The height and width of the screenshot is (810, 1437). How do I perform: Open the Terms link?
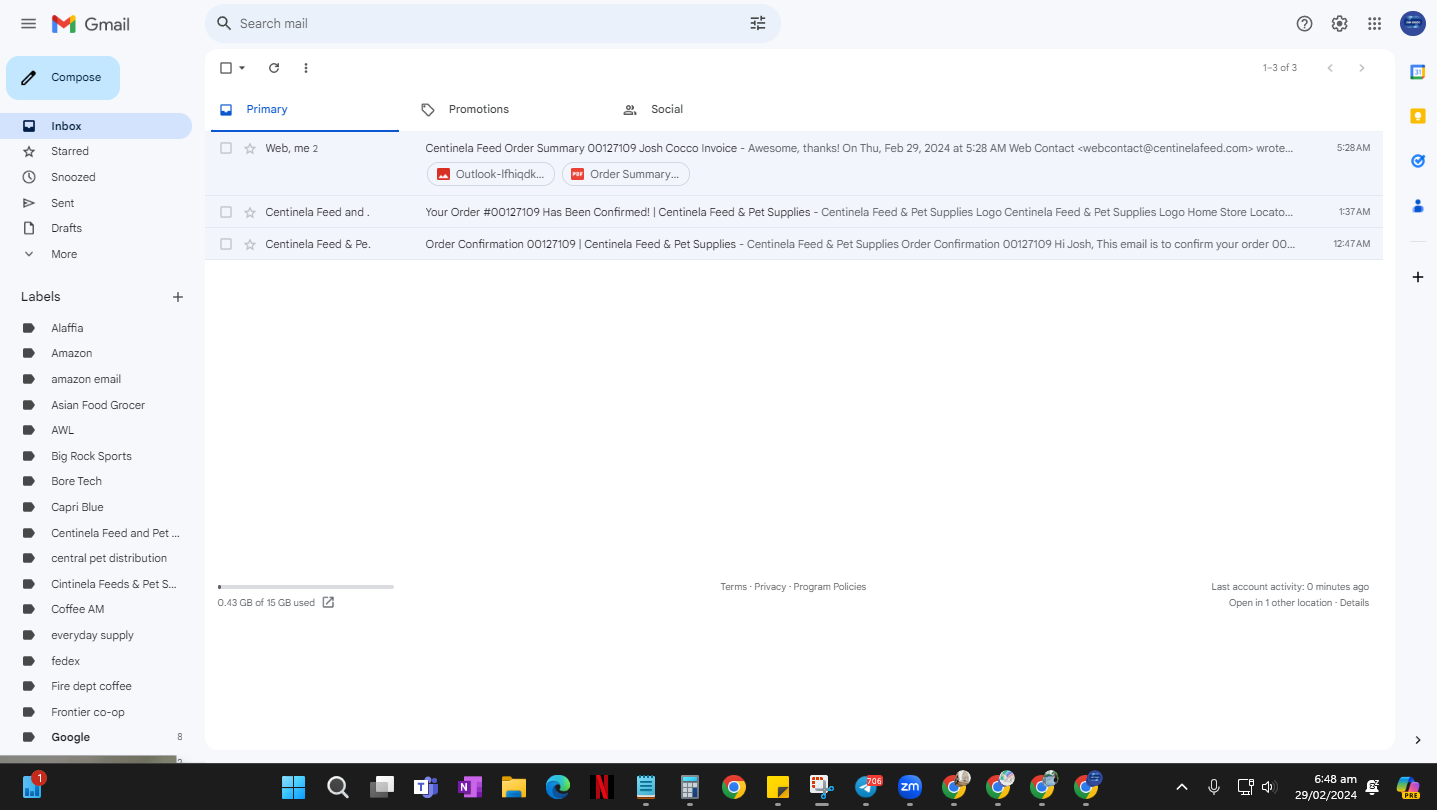tap(733, 587)
